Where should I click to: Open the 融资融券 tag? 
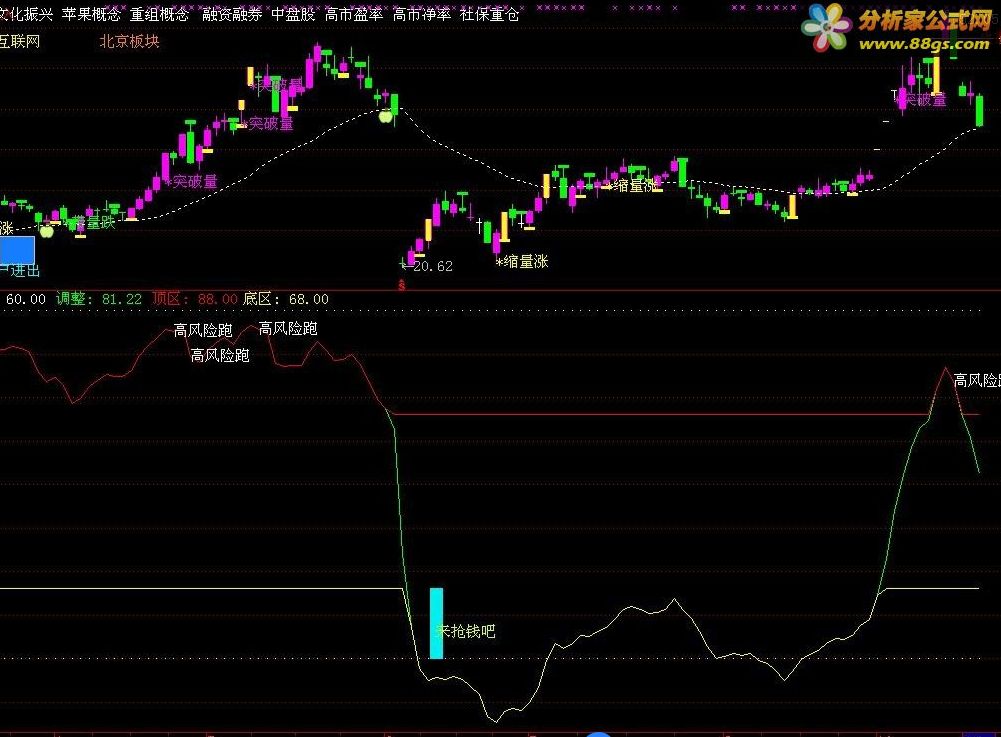click(232, 14)
